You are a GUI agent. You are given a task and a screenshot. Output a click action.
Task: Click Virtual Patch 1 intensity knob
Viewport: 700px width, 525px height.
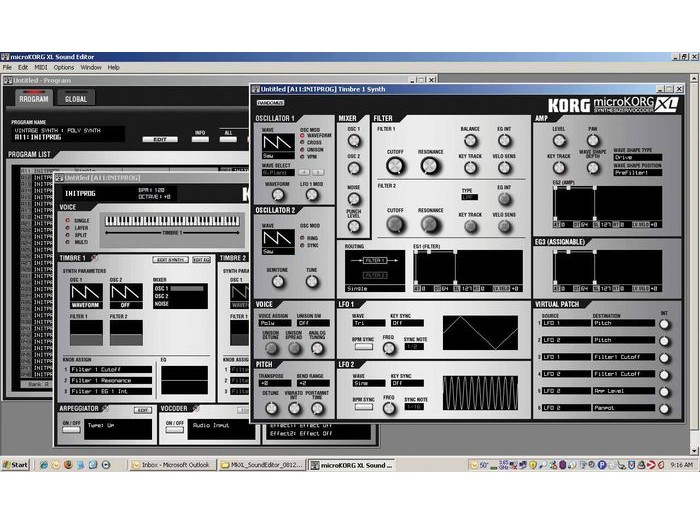(x=664, y=324)
